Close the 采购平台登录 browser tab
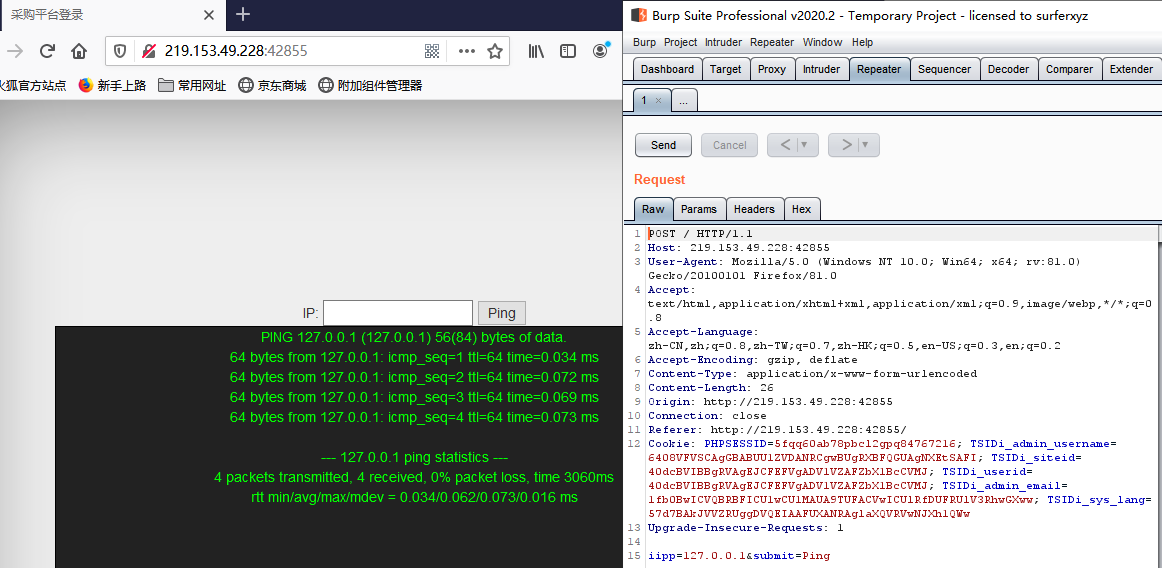Screen dimensions: 1162x568 [209, 15]
